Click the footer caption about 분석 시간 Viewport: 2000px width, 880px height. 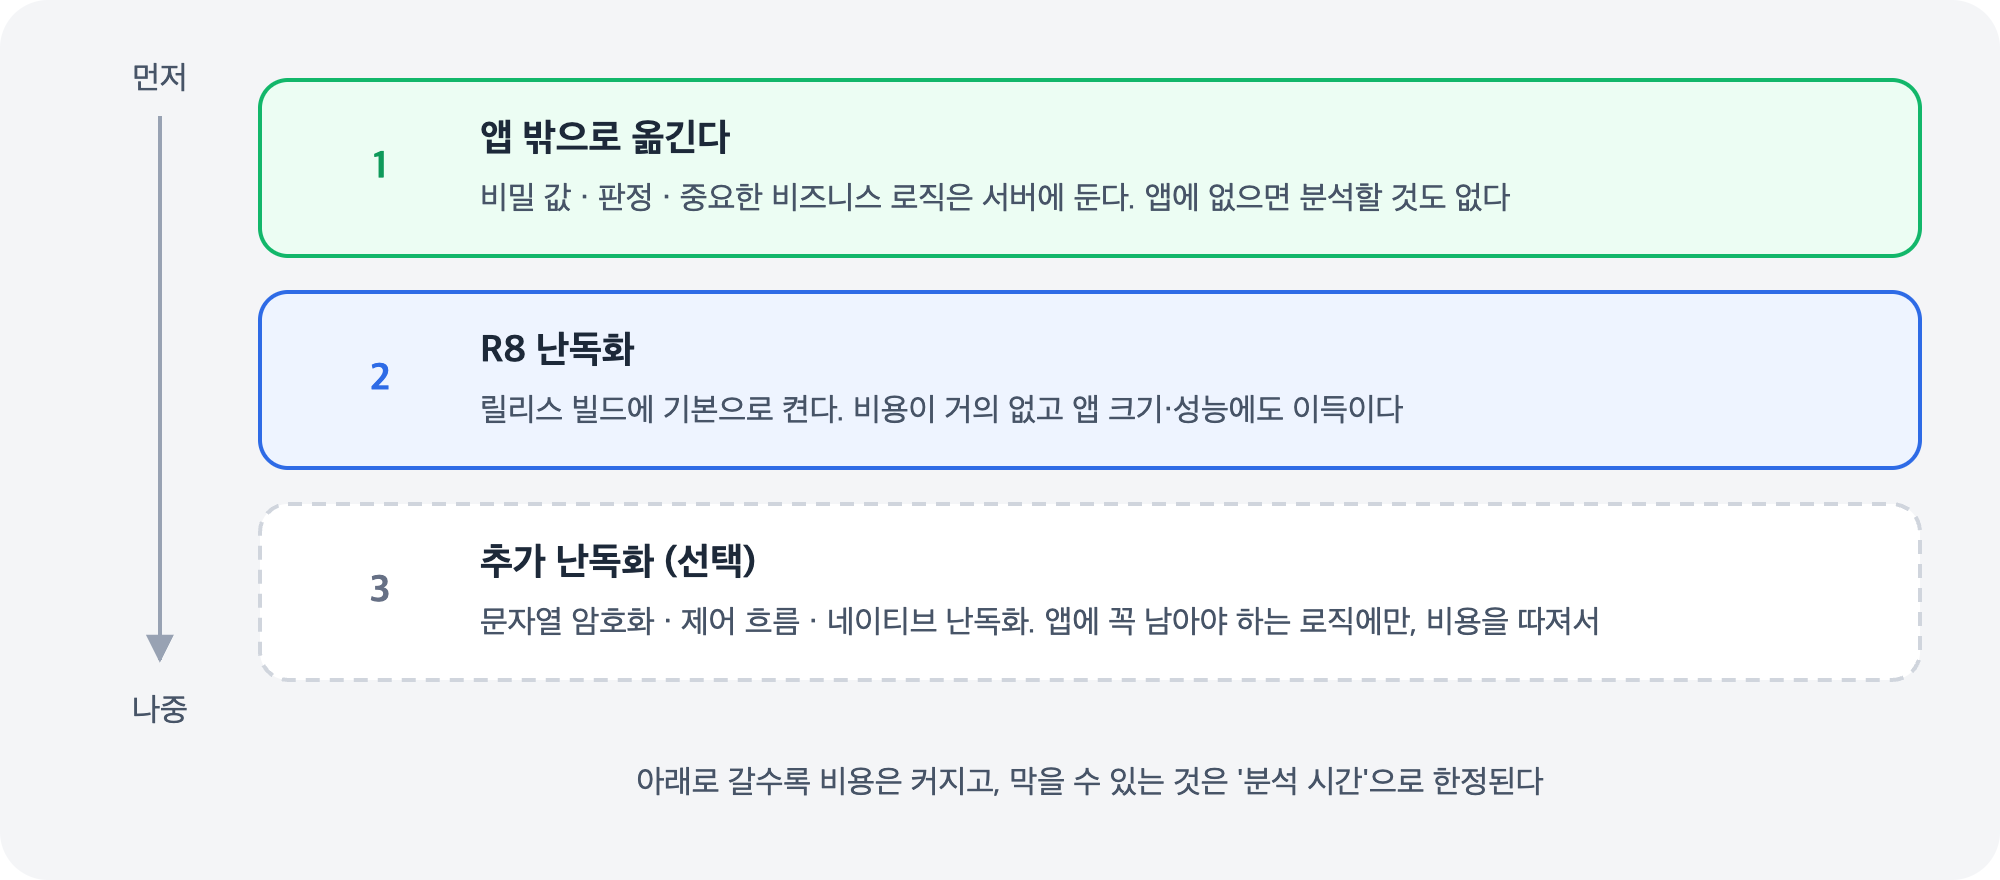point(1090,781)
